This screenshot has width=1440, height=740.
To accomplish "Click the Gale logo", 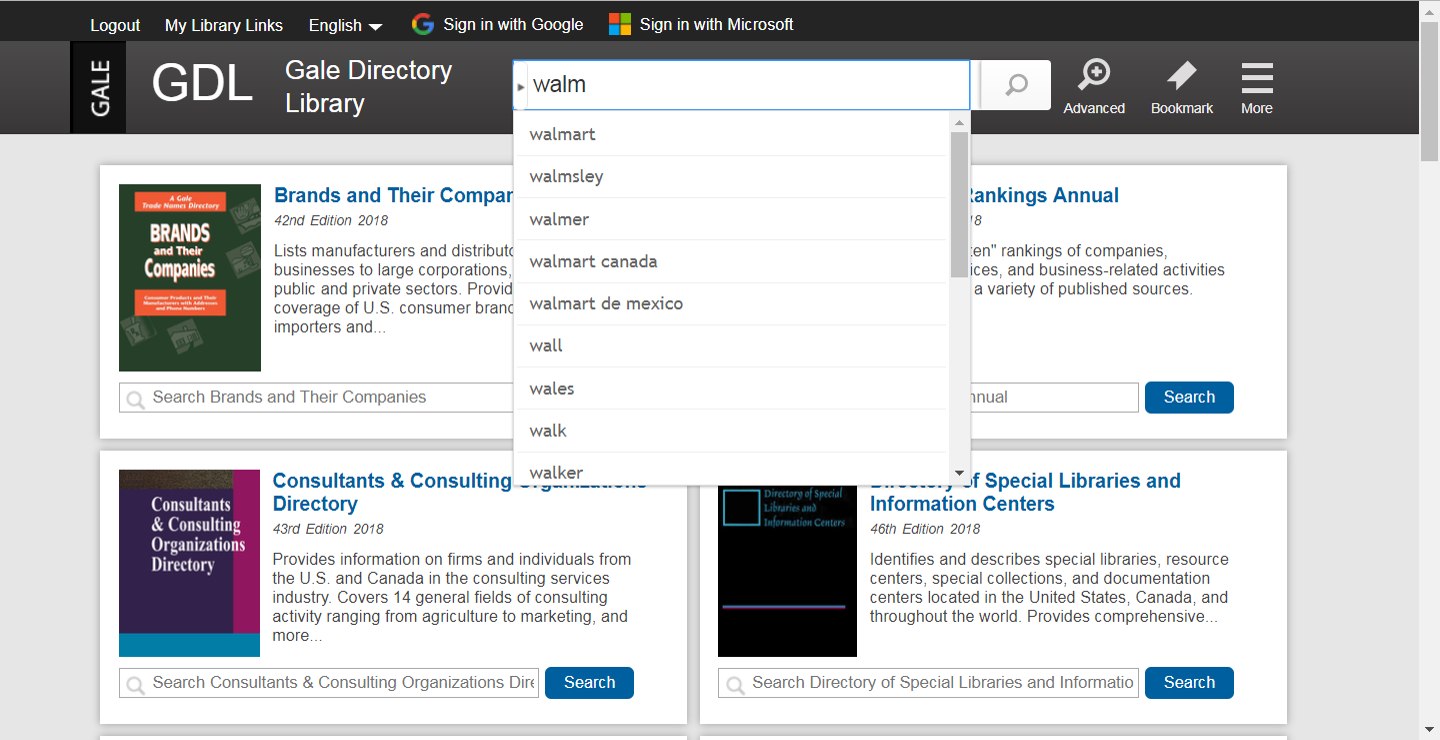I will tap(98, 88).
